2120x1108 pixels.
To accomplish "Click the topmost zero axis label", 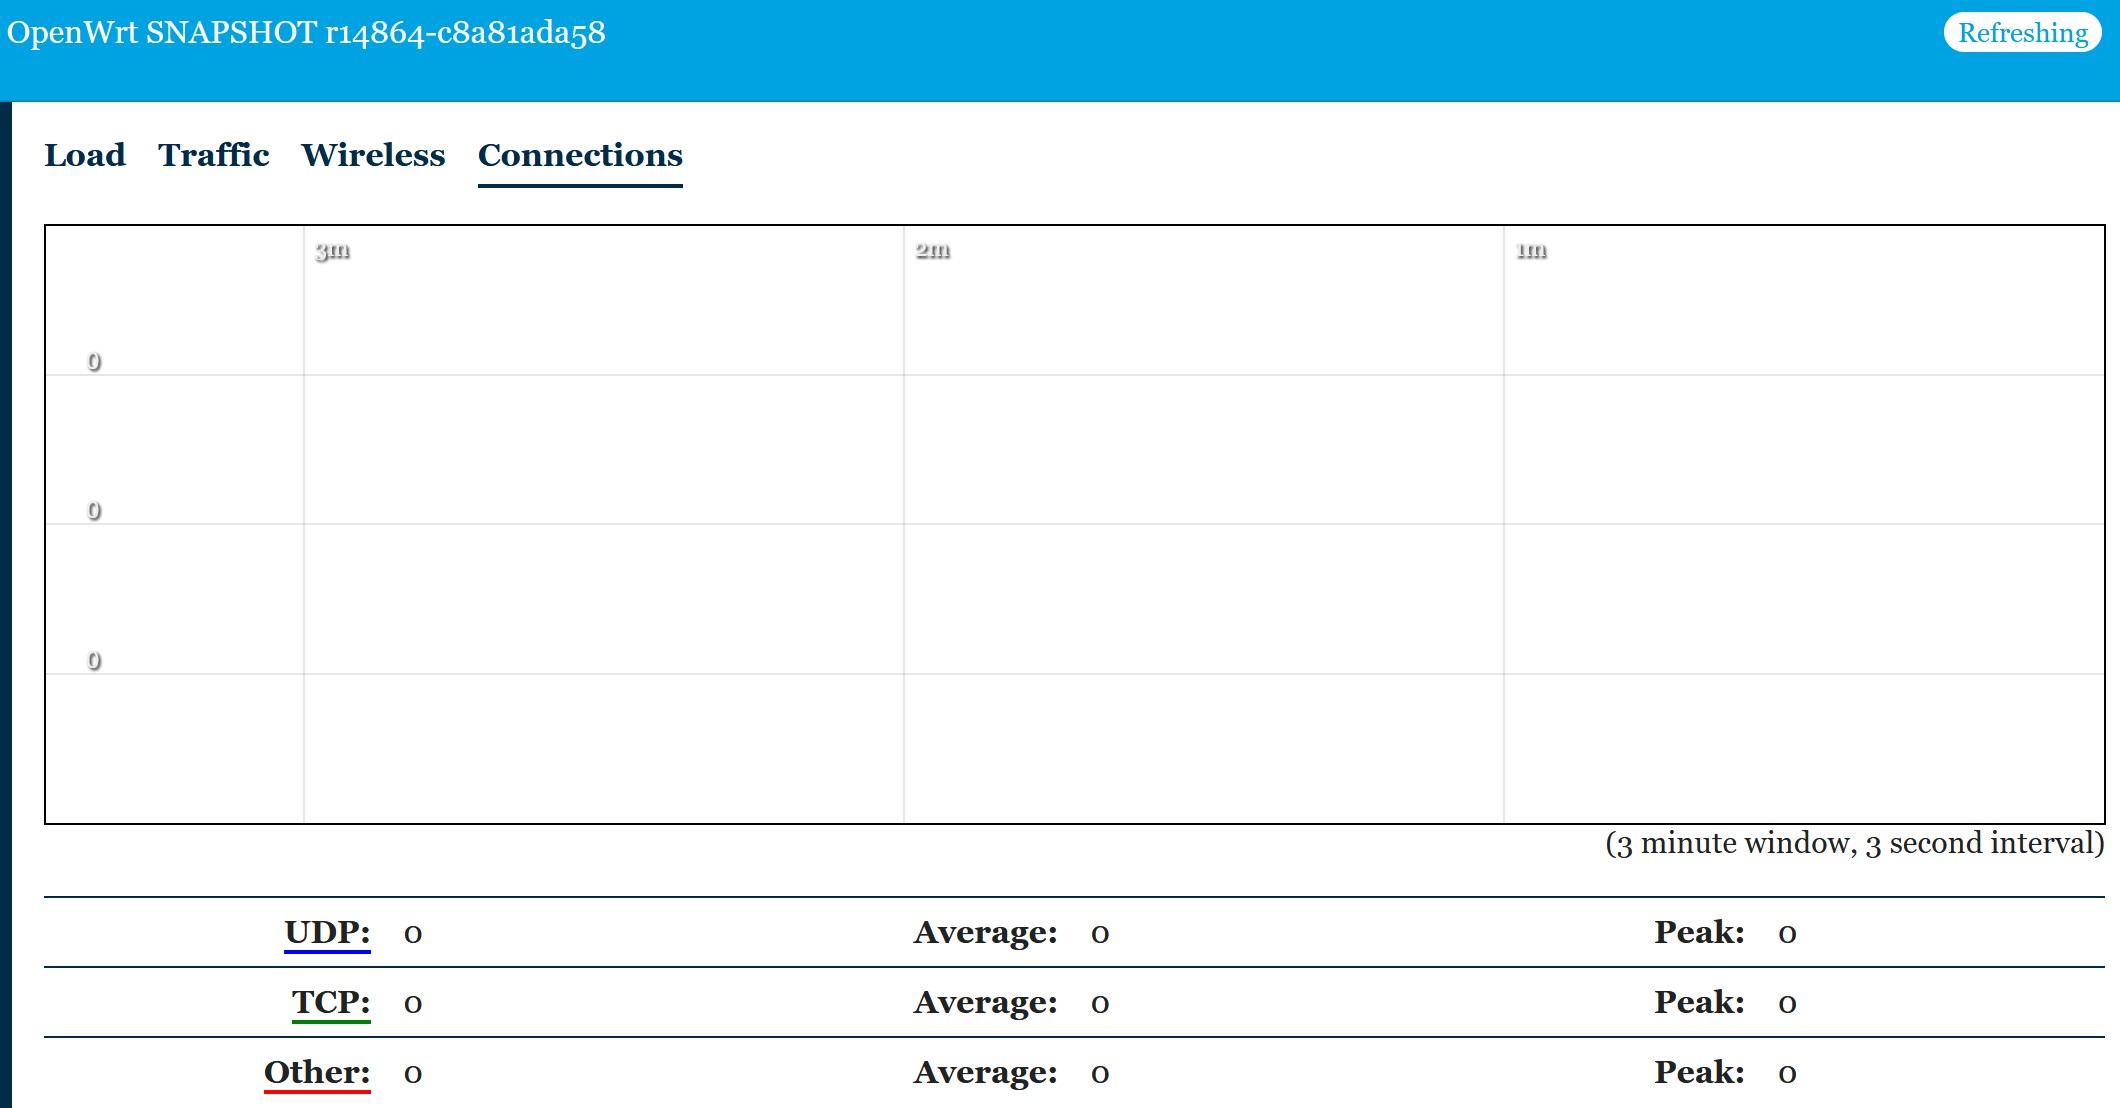I will (94, 361).
